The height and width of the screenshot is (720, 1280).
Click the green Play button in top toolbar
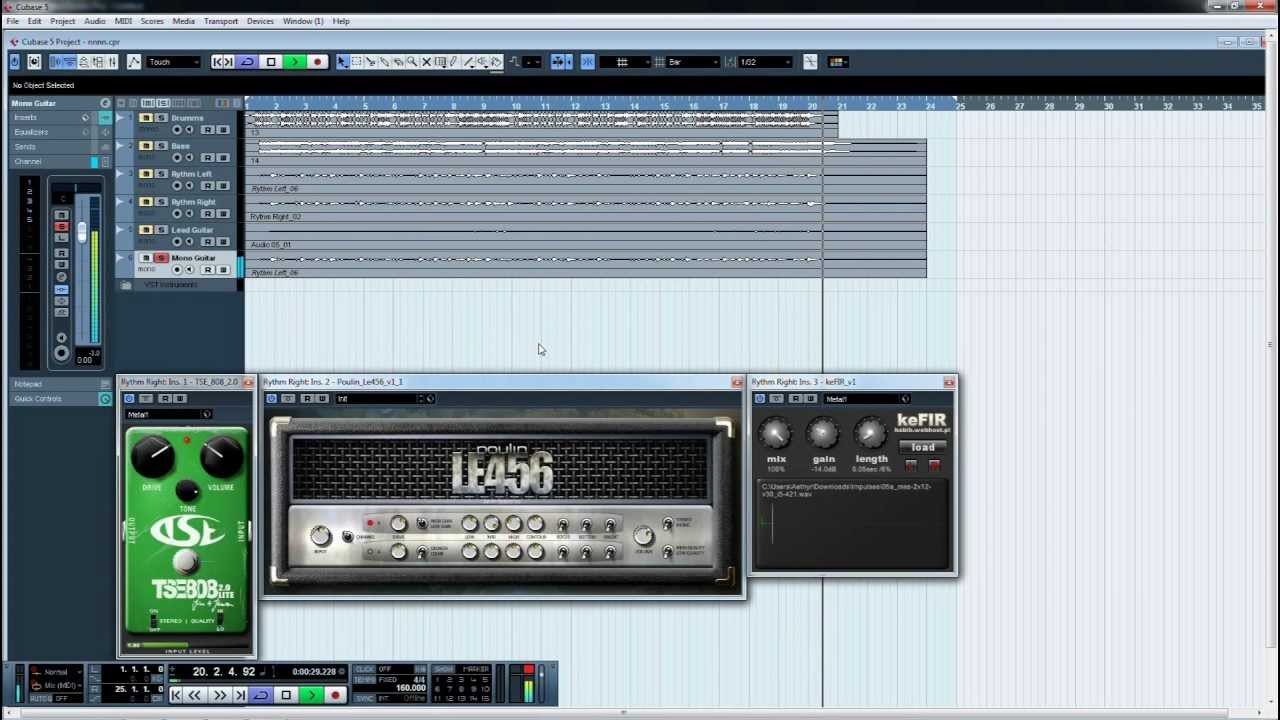point(295,62)
